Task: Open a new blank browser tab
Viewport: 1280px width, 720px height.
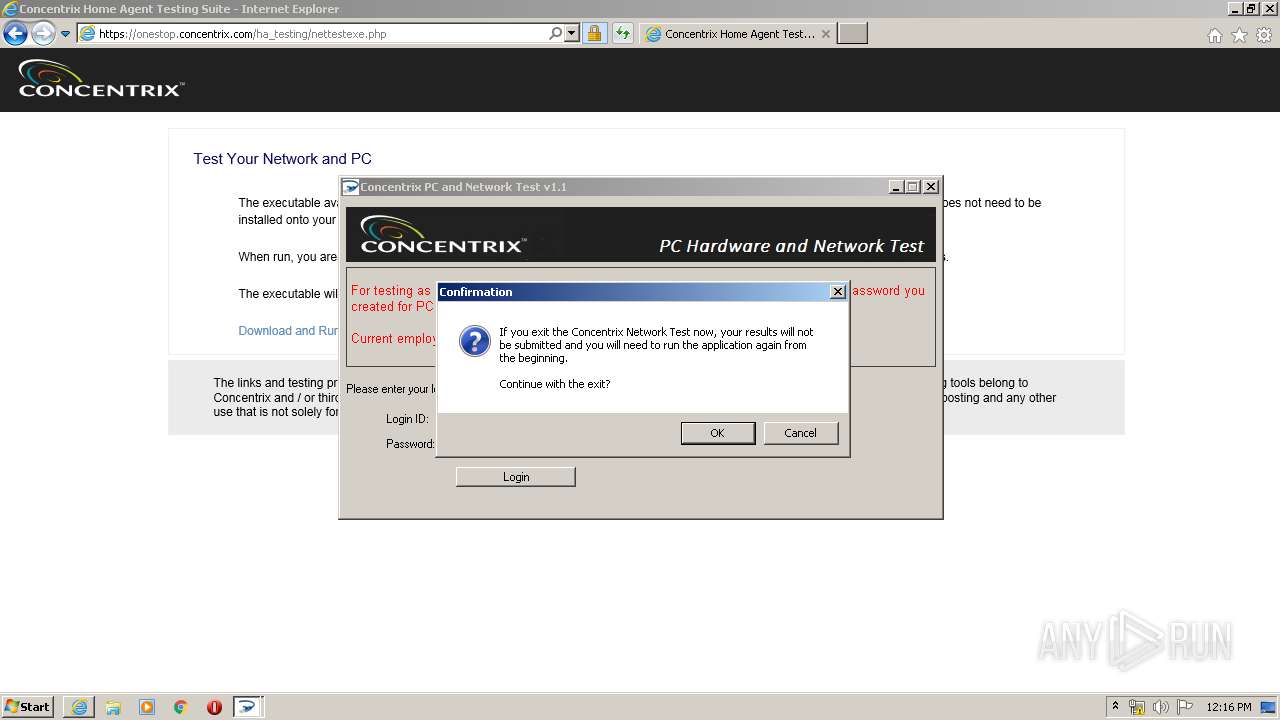Action: pos(852,34)
